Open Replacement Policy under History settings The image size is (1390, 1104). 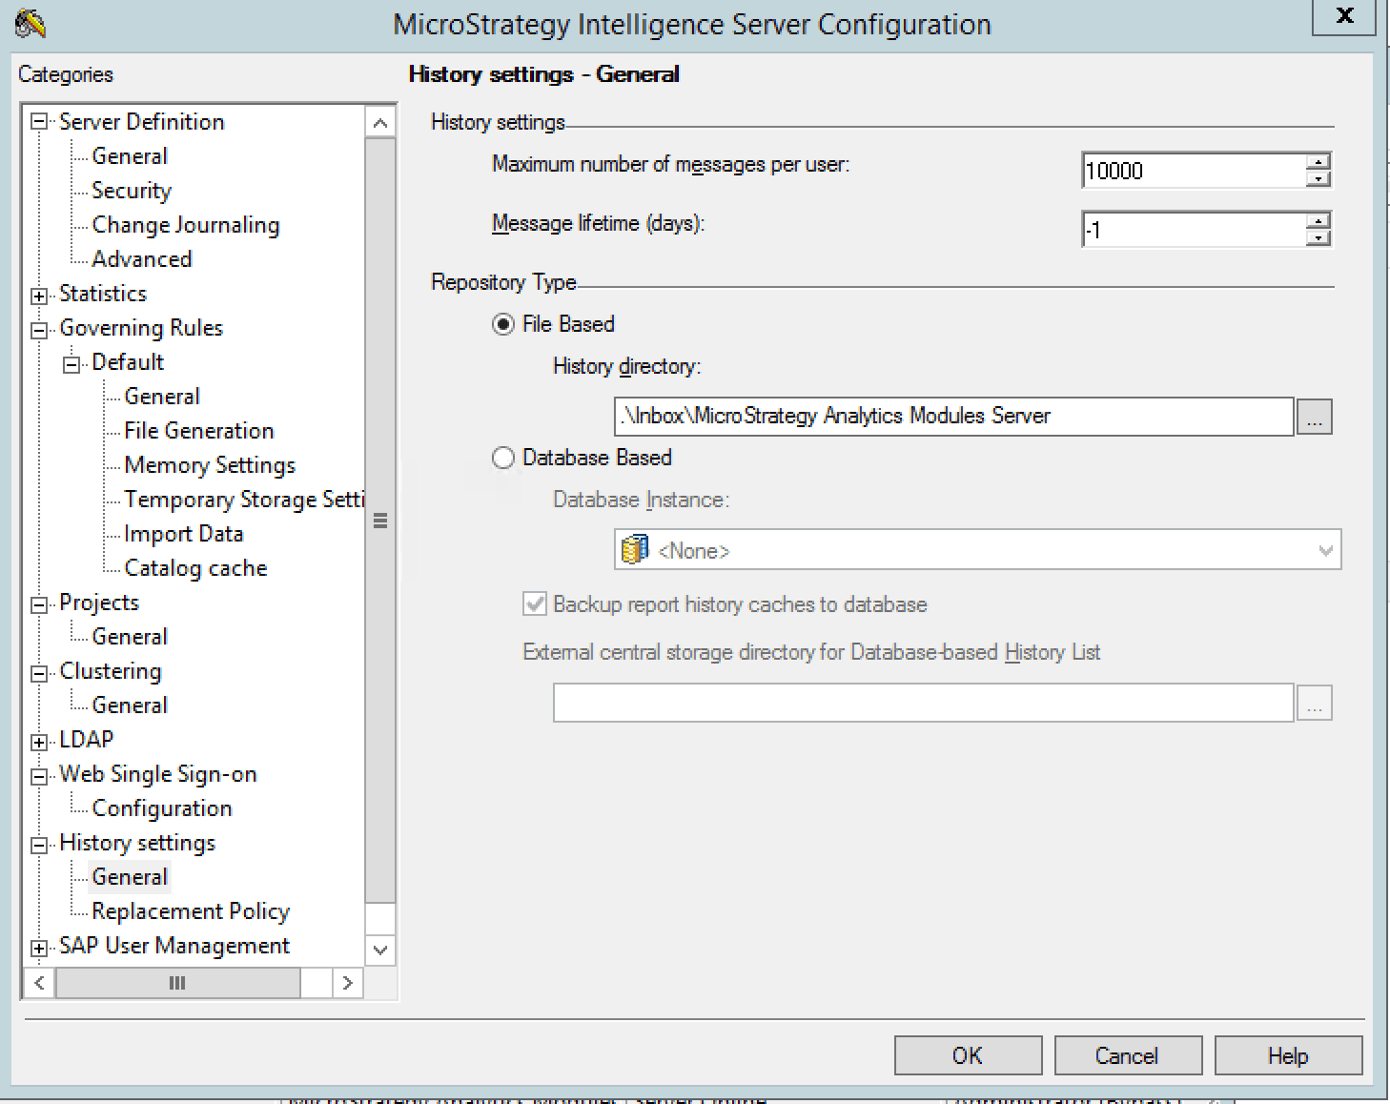(190, 911)
